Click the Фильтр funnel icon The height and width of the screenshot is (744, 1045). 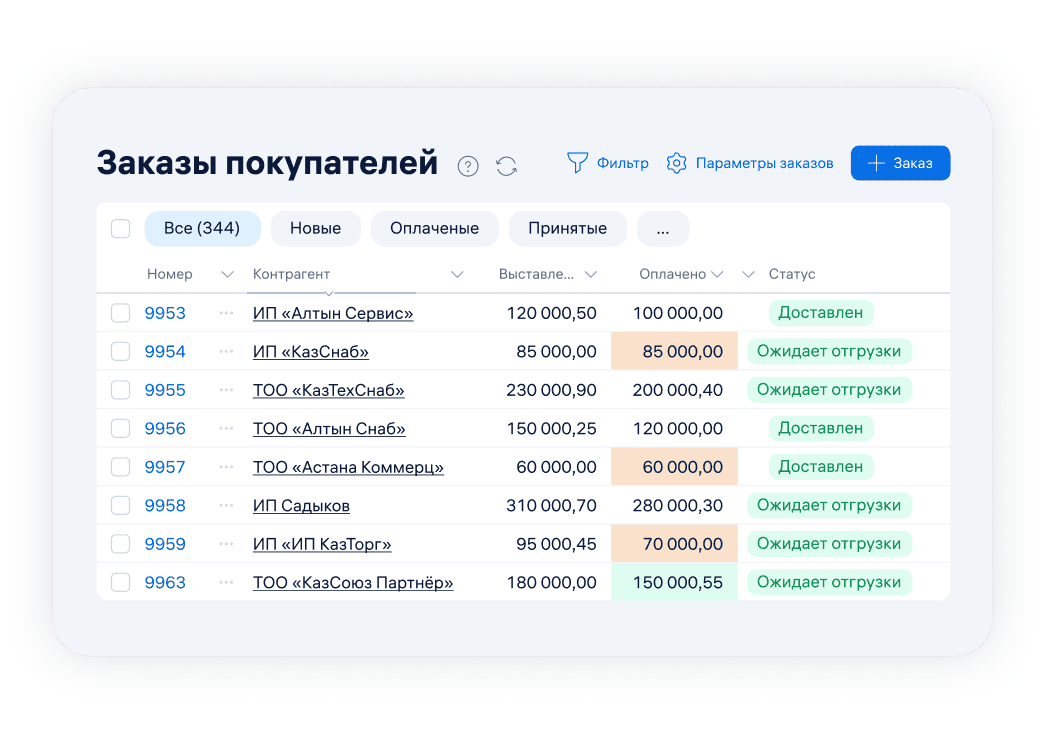click(x=577, y=162)
